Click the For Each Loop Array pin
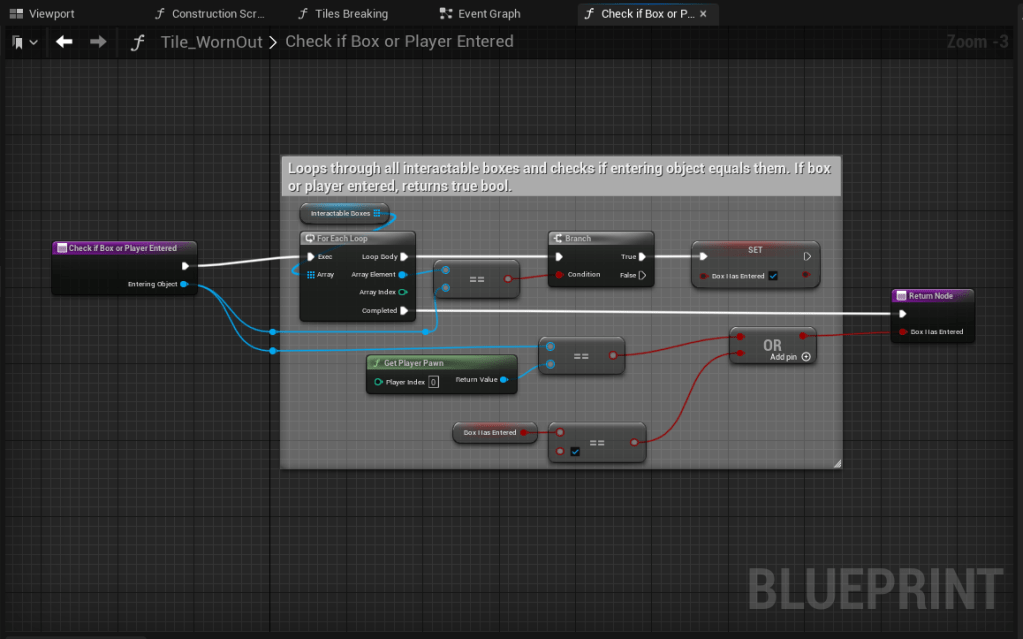 coord(311,275)
